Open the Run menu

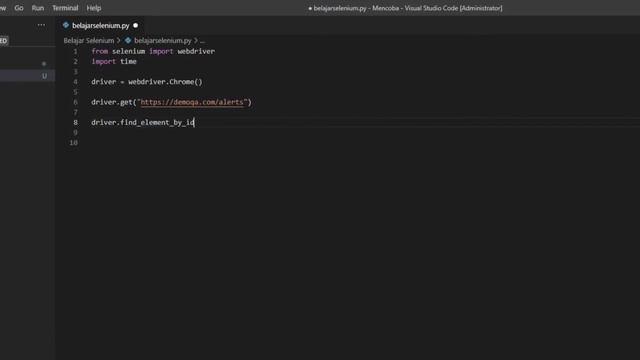point(38,8)
